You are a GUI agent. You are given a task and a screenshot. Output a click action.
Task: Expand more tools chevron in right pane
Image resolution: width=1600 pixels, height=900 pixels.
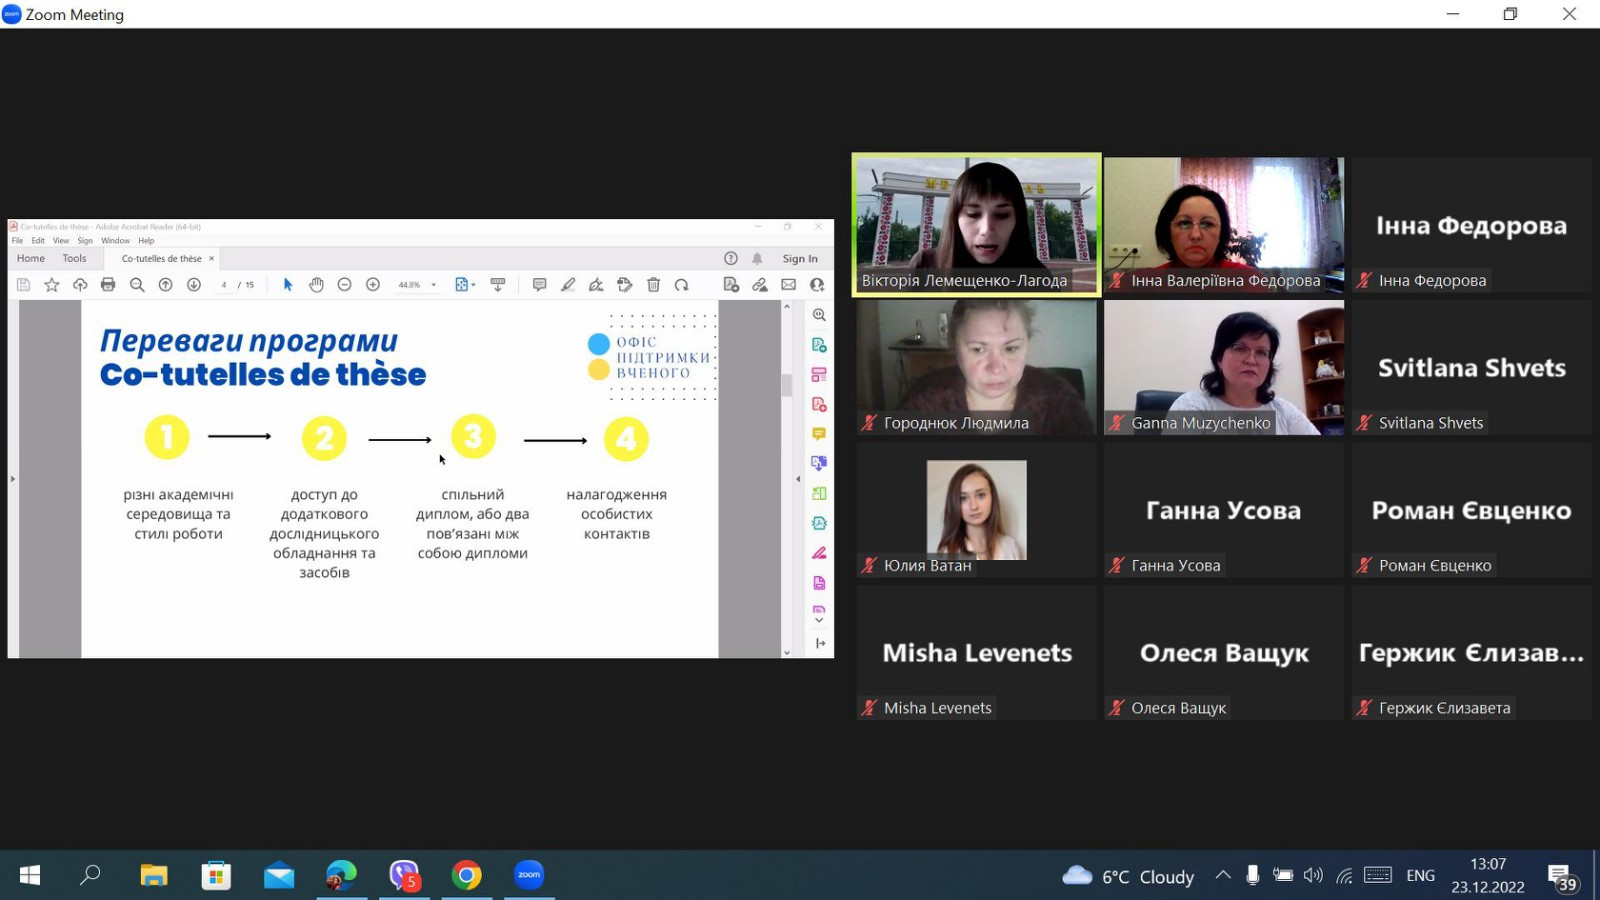pos(819,620)
